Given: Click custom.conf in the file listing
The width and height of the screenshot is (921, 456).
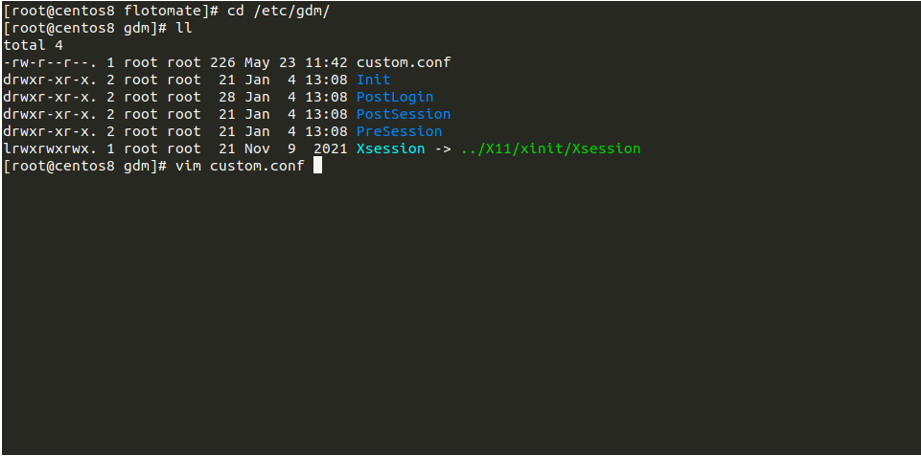Looking at the screenshot, I should point(403,62).
